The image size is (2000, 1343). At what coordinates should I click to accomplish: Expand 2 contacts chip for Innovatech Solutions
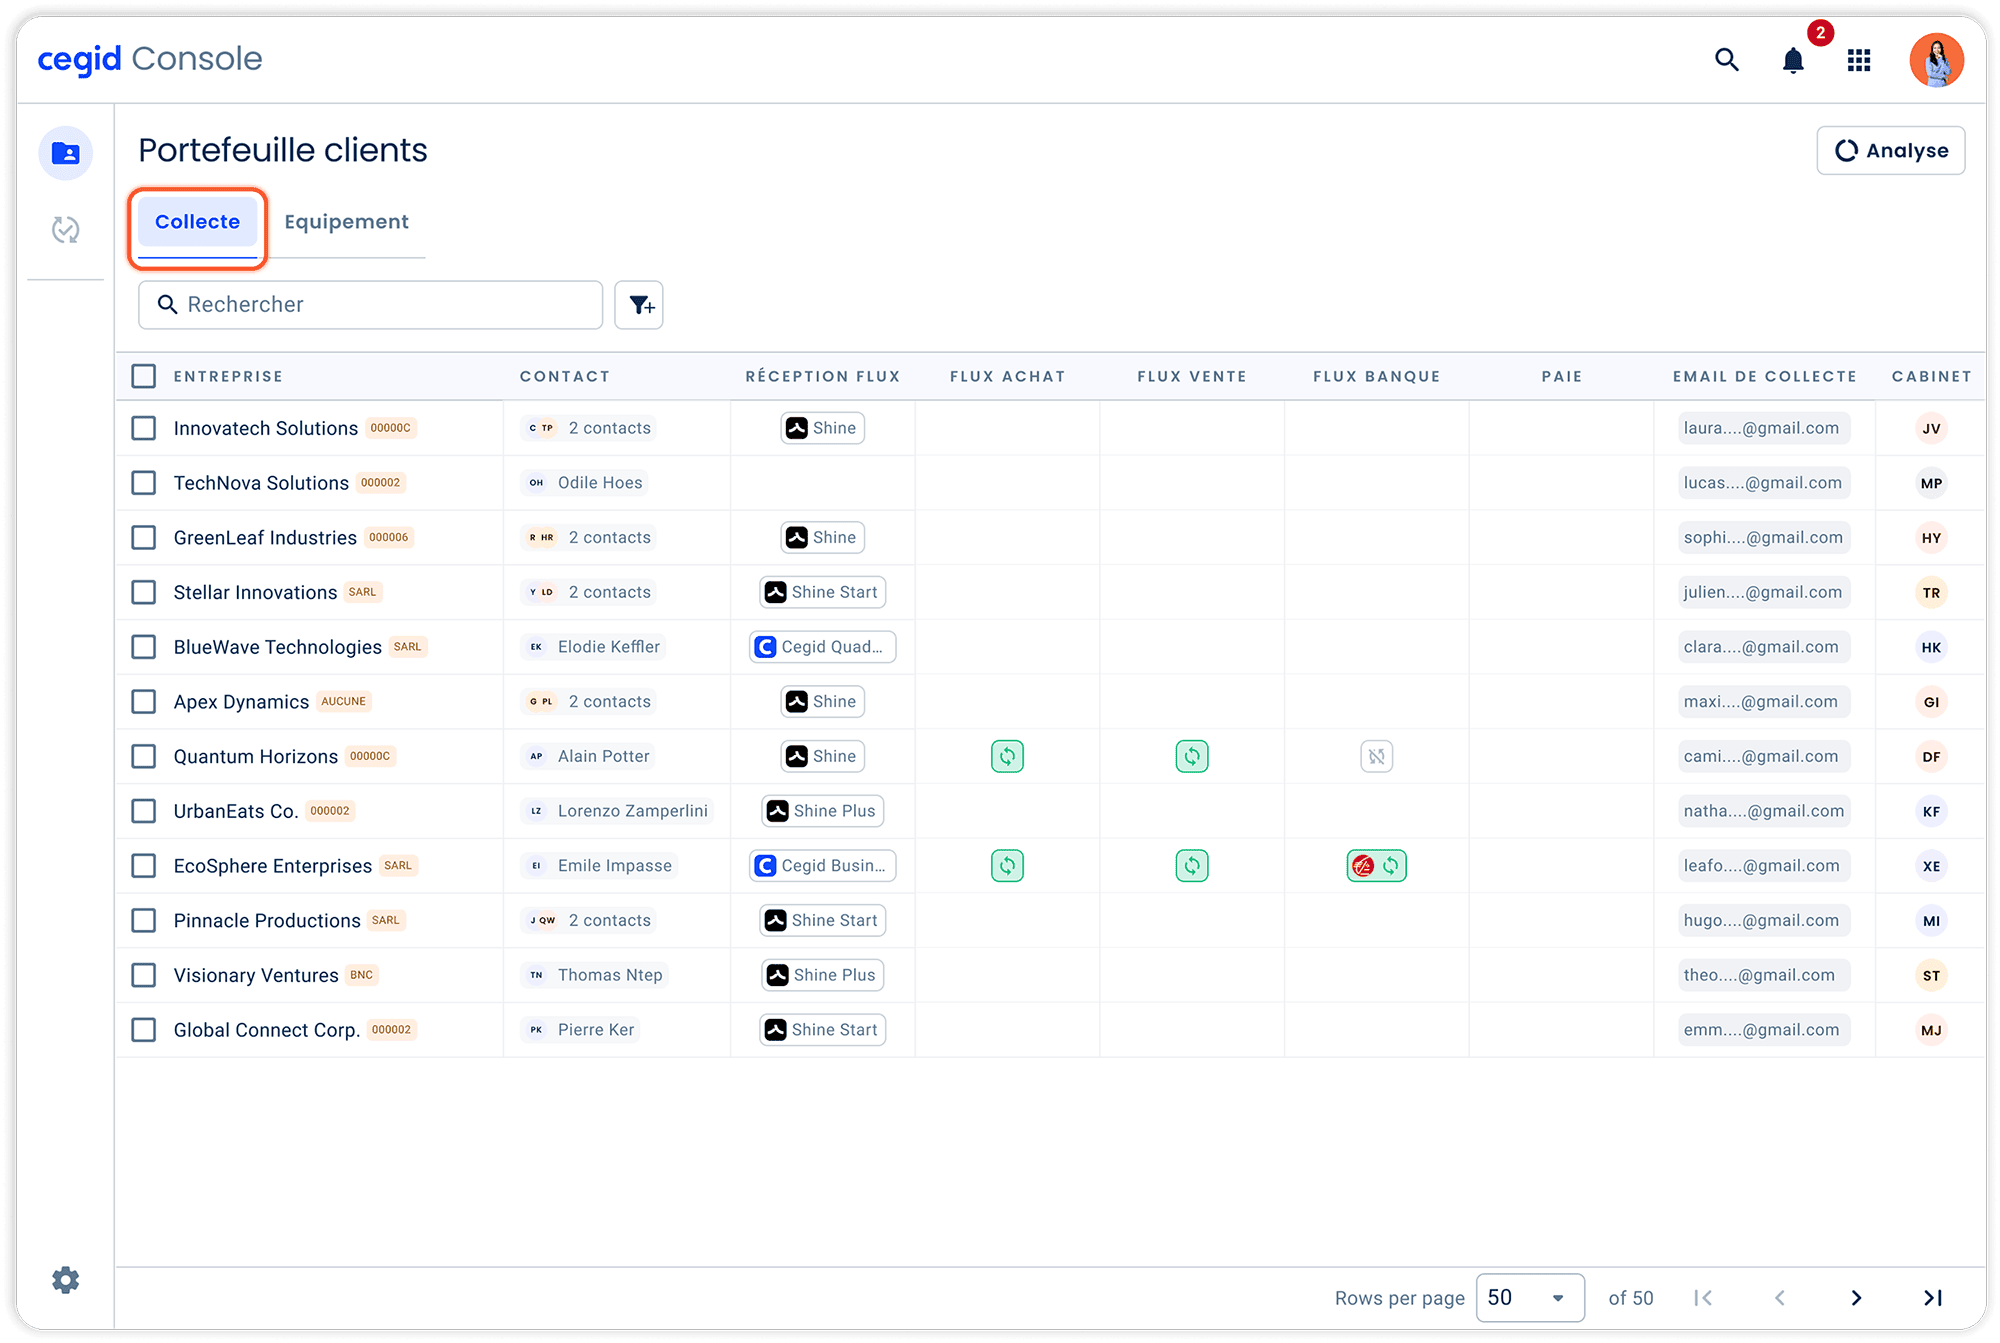[589, 428]
